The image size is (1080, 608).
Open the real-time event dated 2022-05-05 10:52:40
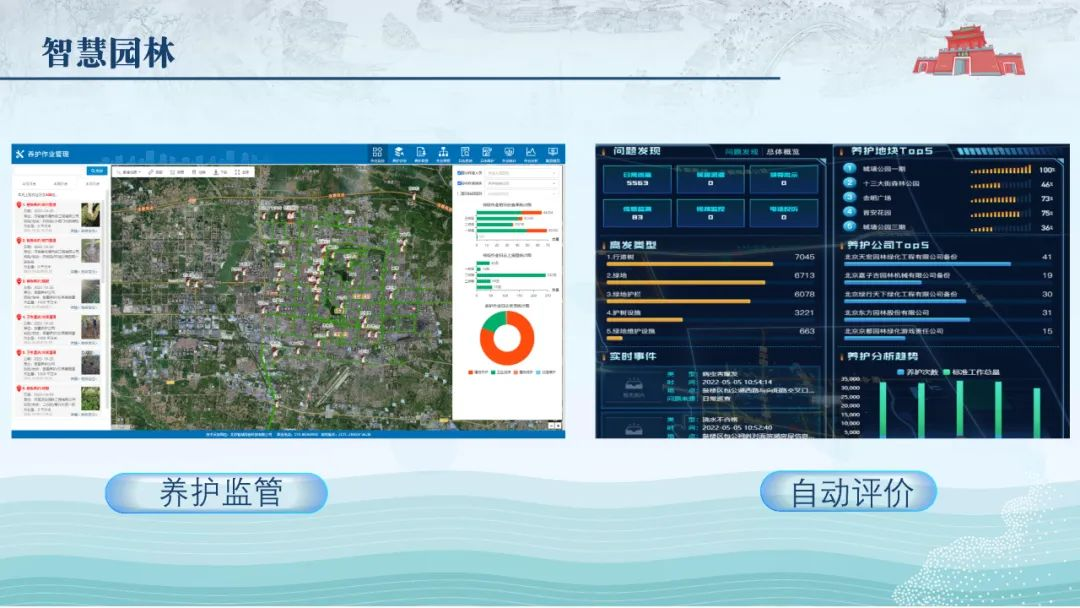click(x=711, y=426)
